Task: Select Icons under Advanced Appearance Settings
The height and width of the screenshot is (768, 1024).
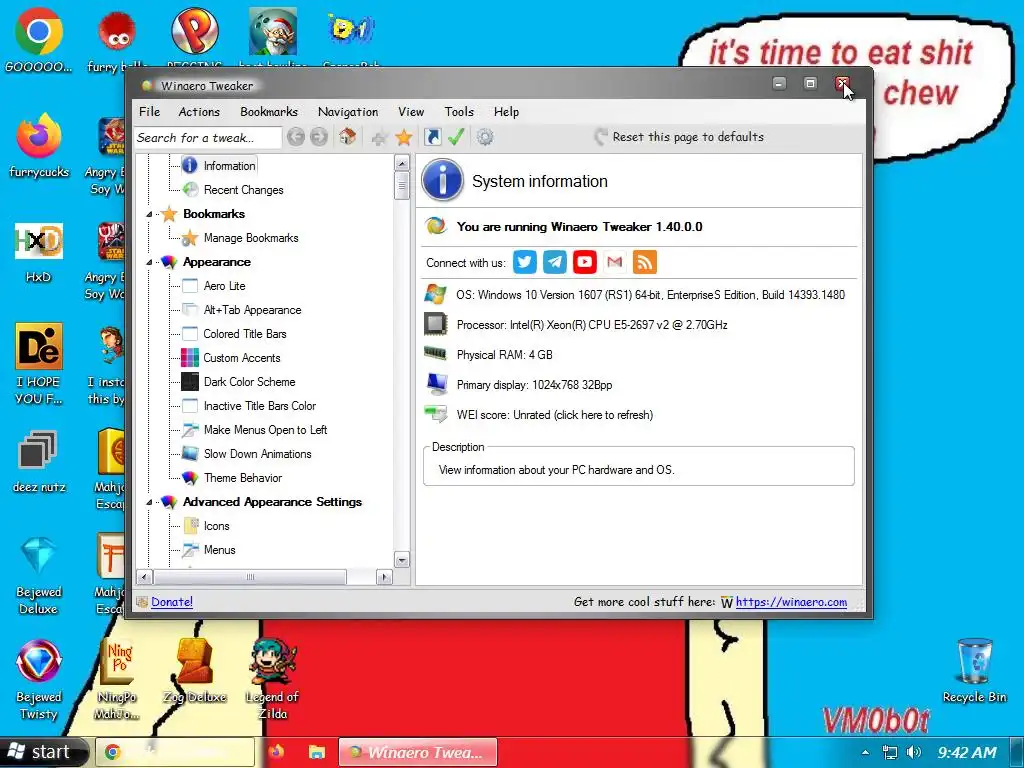Action: [216, 526]
